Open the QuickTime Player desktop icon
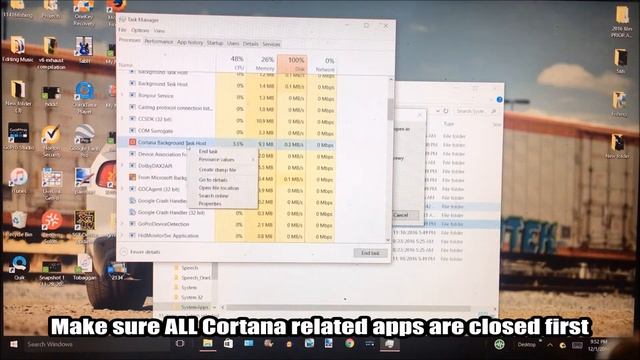 coord(84,98)
